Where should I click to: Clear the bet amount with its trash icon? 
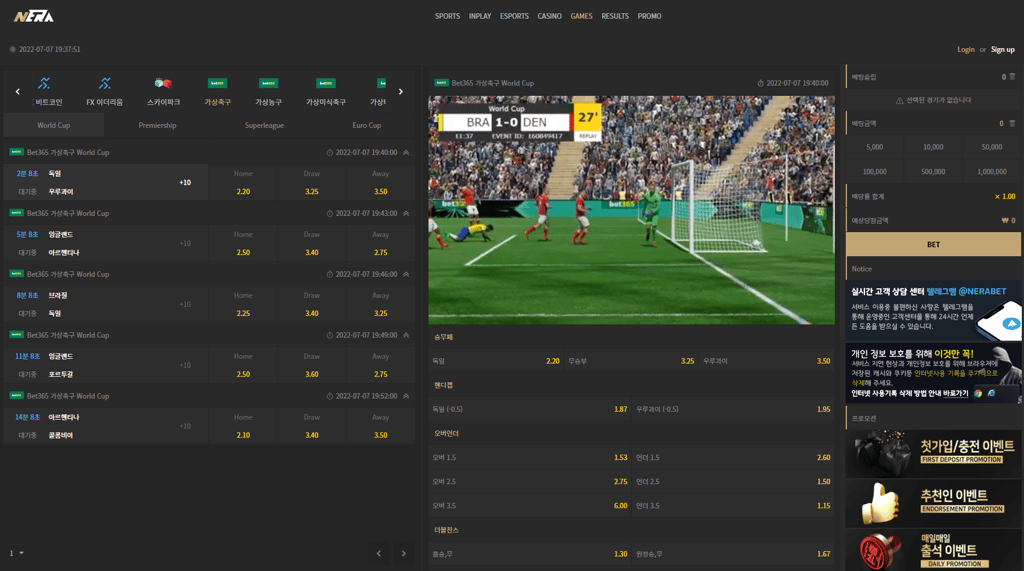[1012, 123]
